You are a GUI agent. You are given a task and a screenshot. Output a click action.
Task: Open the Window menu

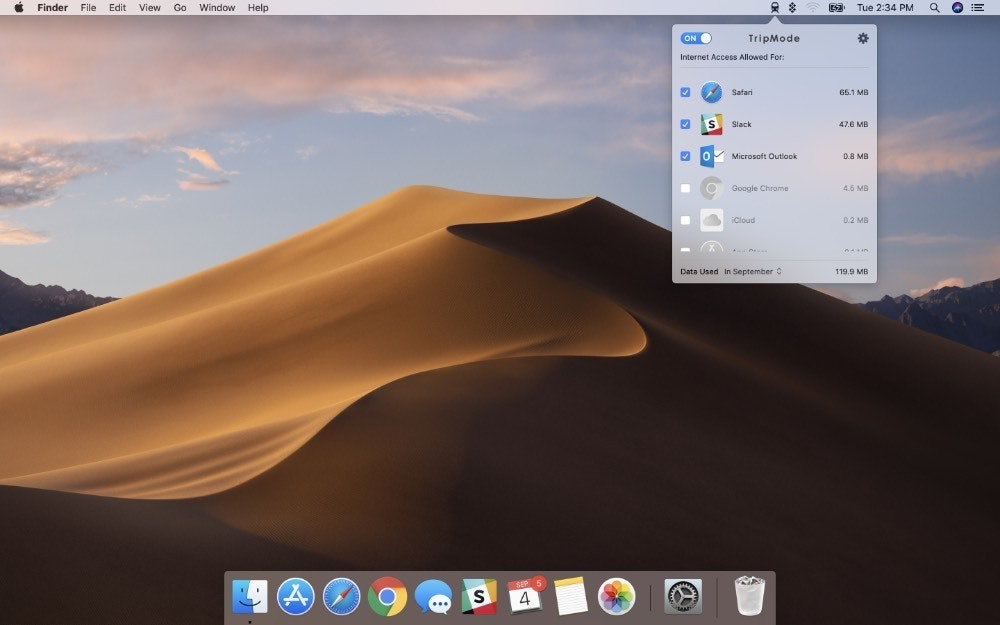217,7
